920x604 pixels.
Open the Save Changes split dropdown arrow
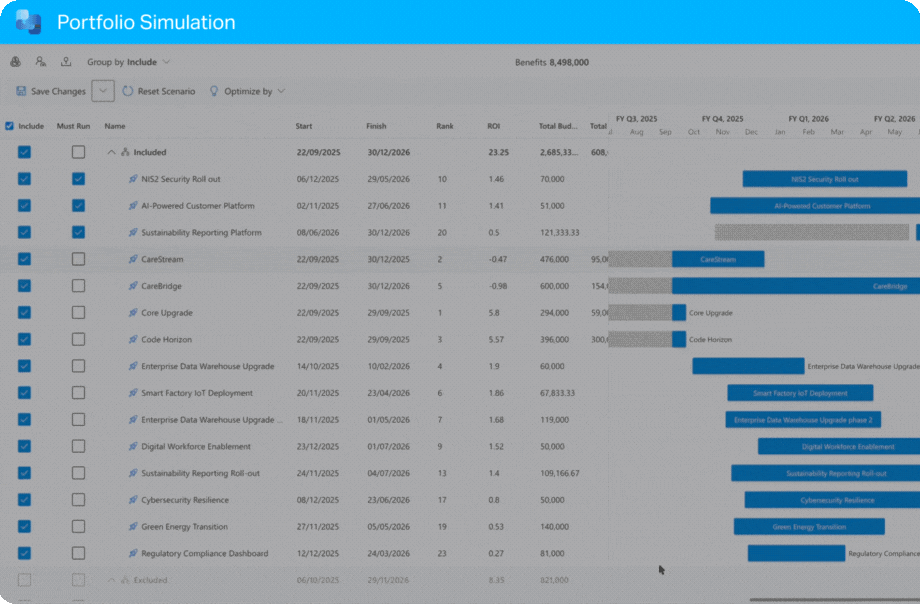[x=103, y=91]
